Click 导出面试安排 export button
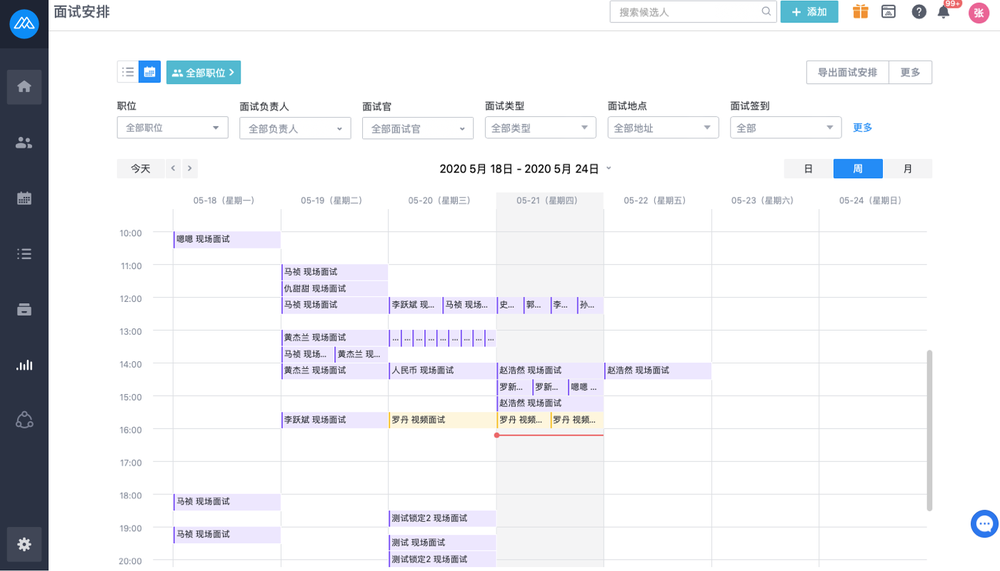This screenshot has width=1000, height=571. click(x=847, y=72)
